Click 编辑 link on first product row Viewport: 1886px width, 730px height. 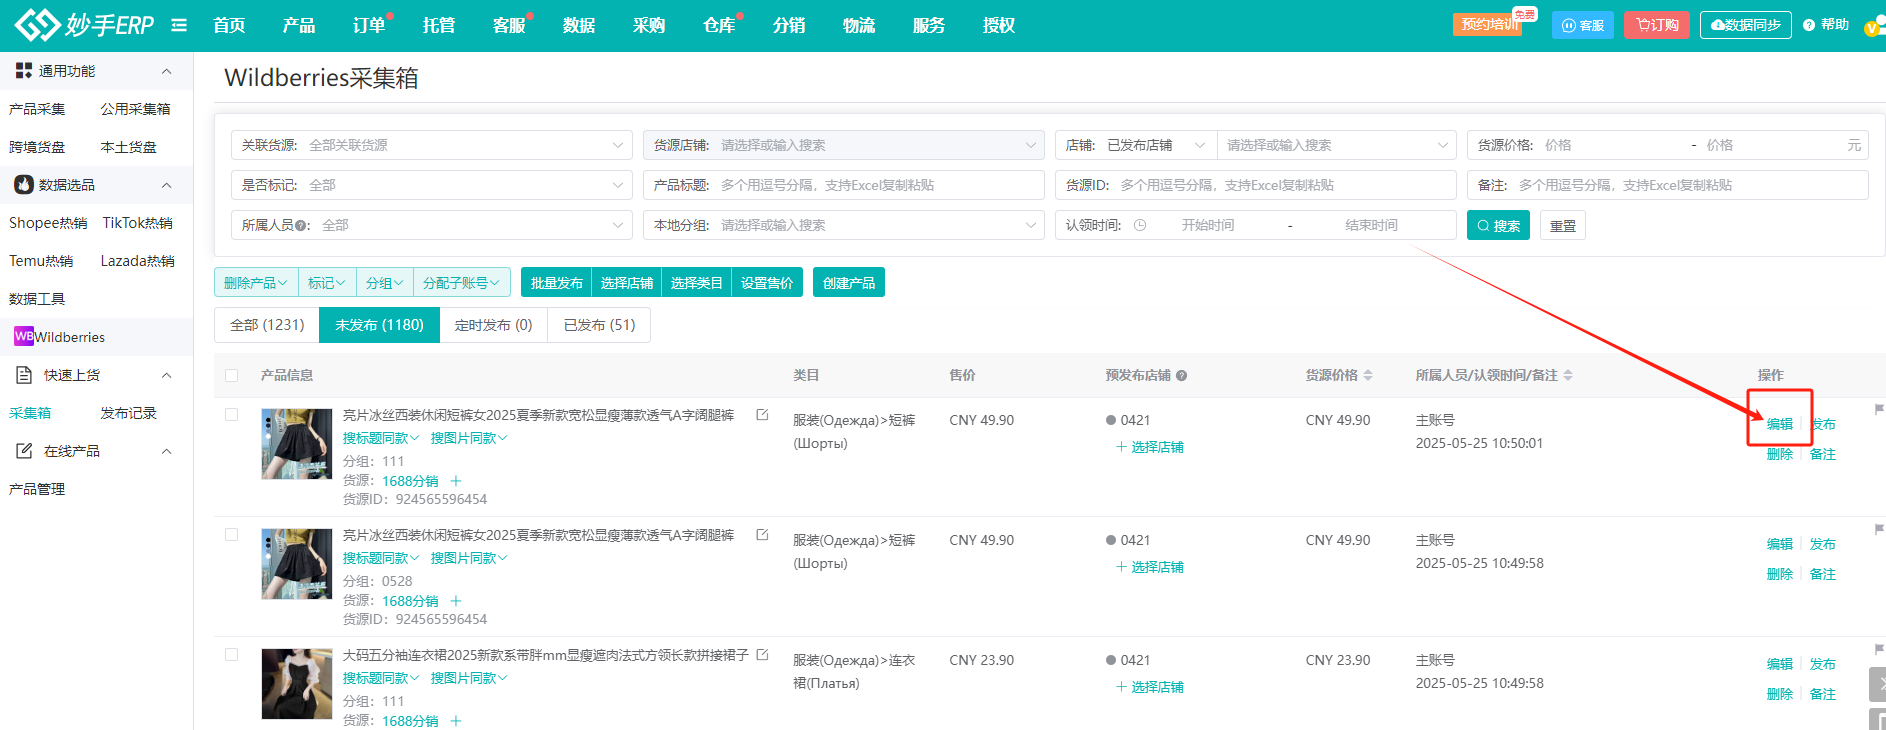1780,424
